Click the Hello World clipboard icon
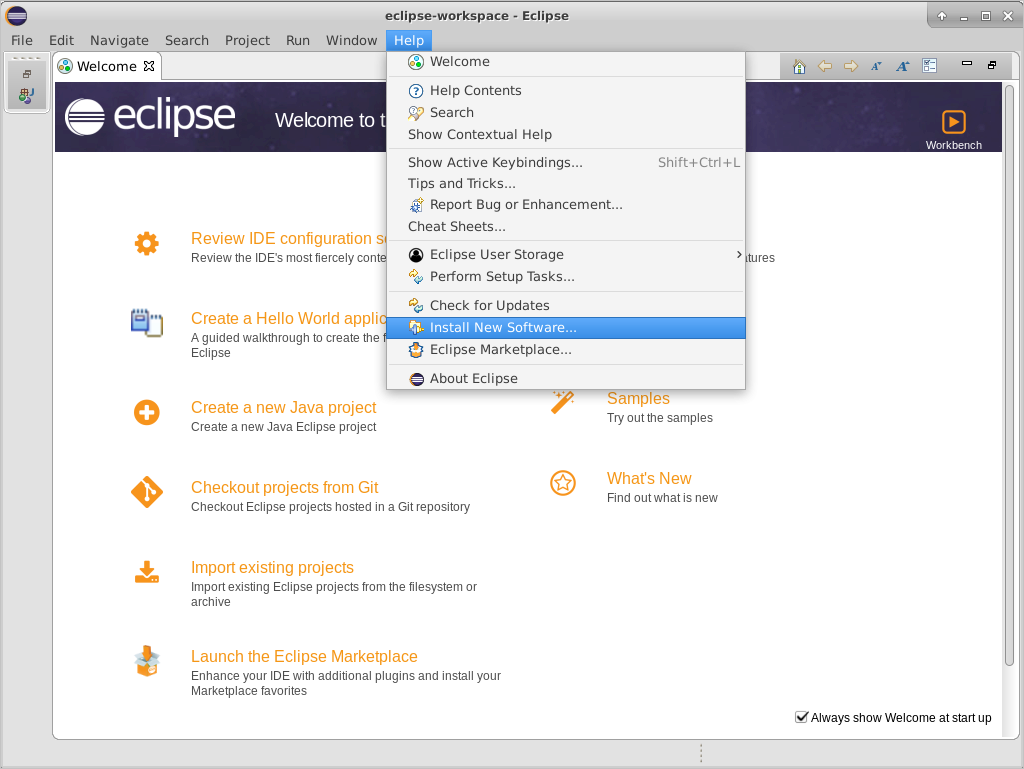1024x769 pixels. [x=147, y=323]
